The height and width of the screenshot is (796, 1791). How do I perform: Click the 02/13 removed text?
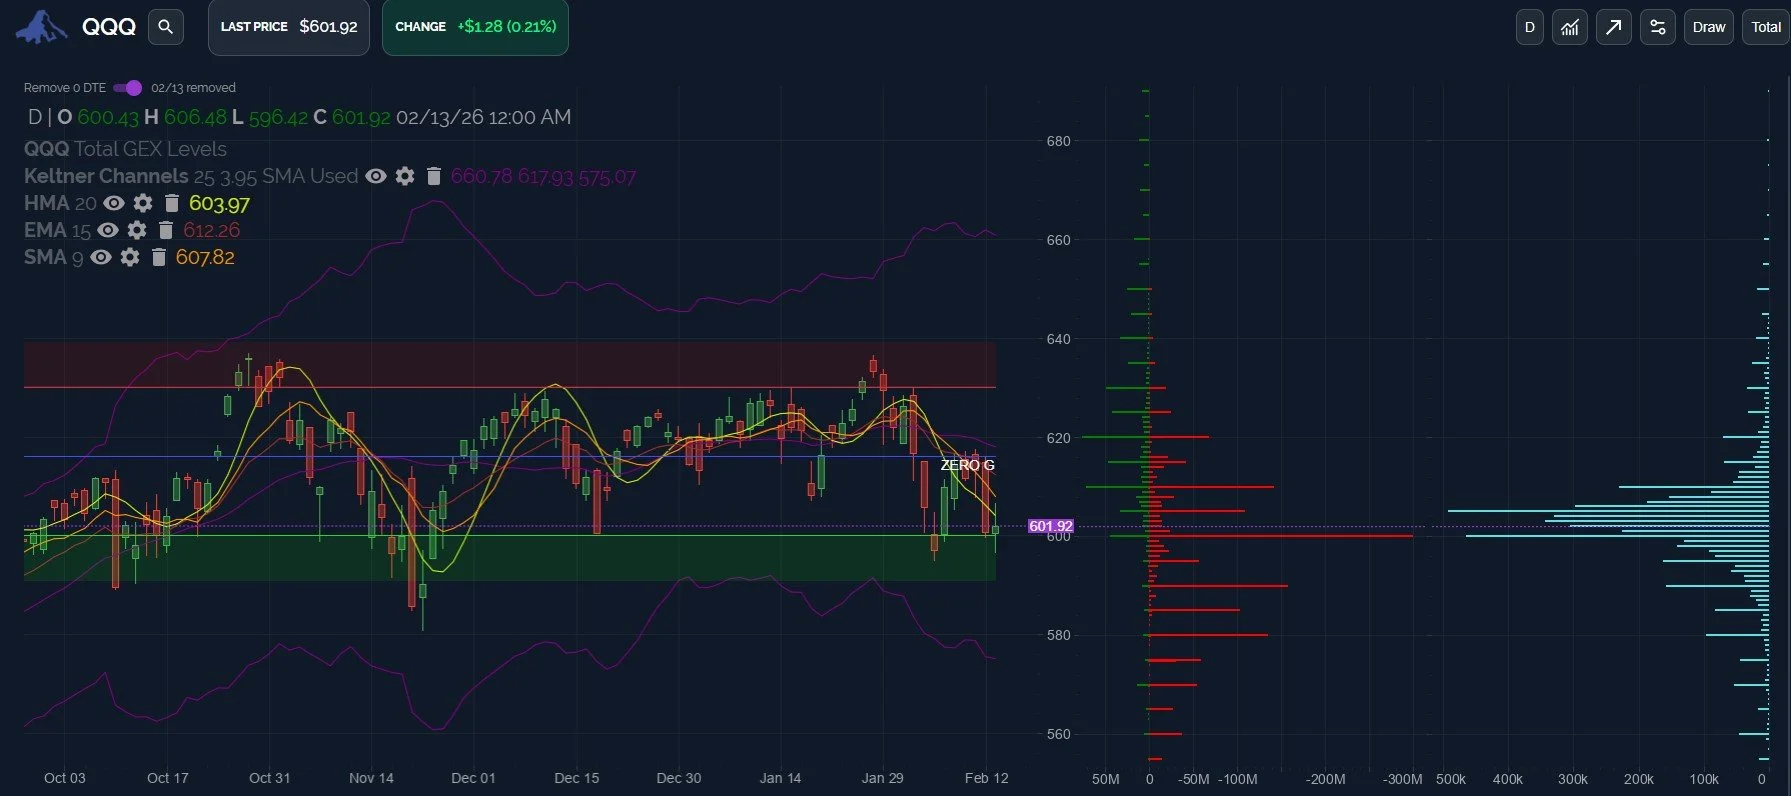click(x=194, y=88)
